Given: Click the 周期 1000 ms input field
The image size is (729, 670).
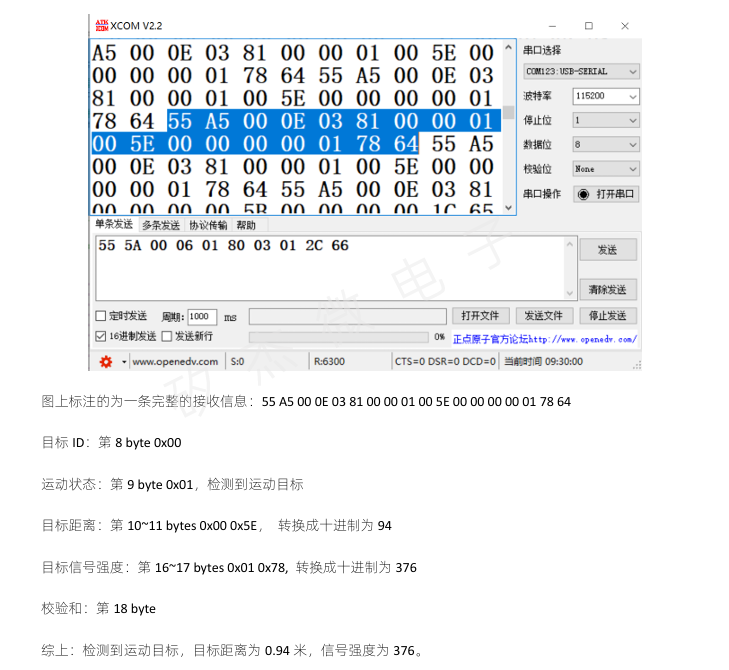Looking at the screenshot, I should coord(202,317).
